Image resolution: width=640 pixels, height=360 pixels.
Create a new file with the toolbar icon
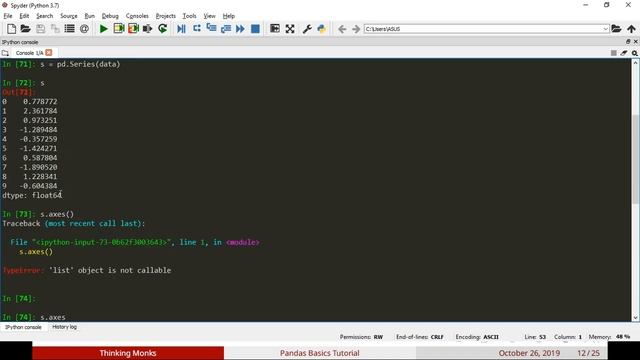pos(11,29)
